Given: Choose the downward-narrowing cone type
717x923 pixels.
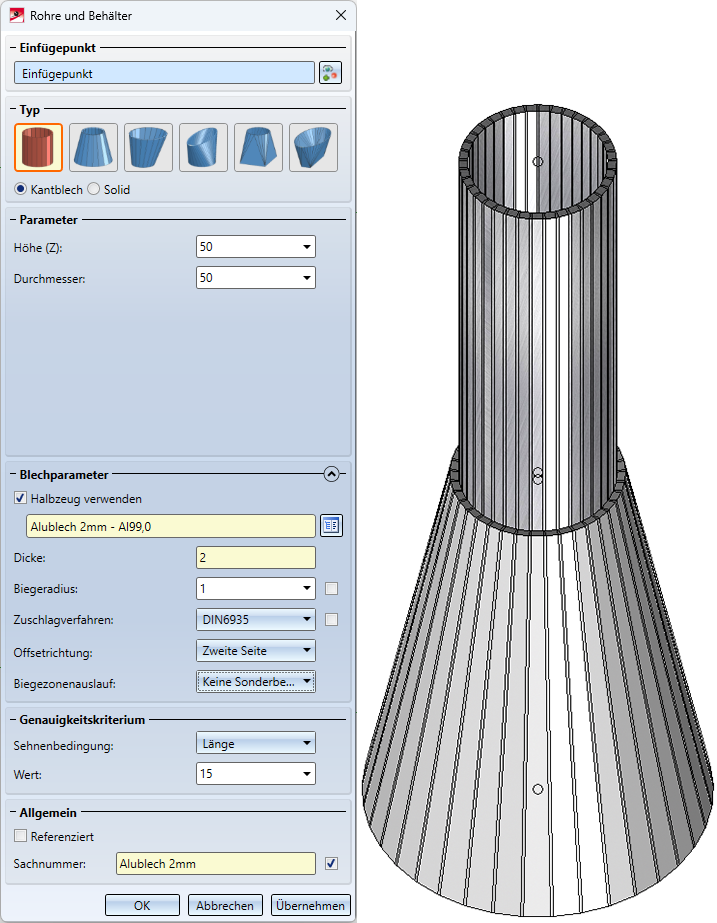Looking at the screenshot, I should (148, 147).
